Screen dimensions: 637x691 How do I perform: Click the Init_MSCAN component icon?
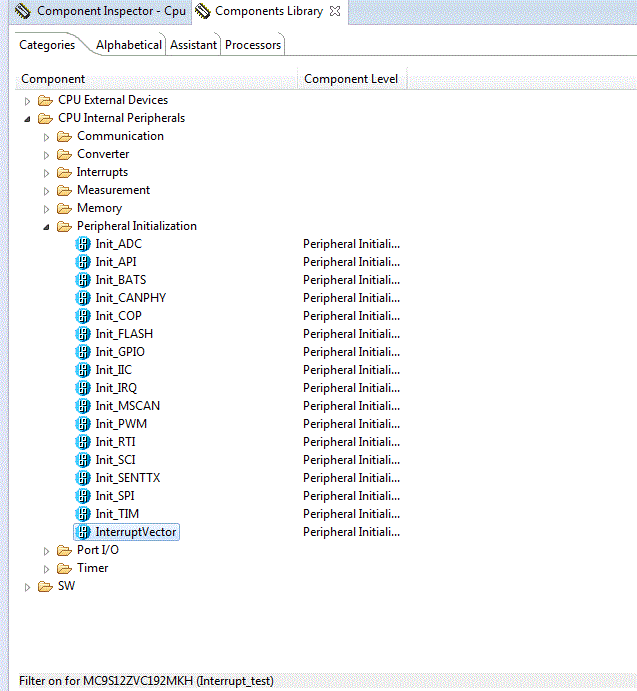point(83,406)
